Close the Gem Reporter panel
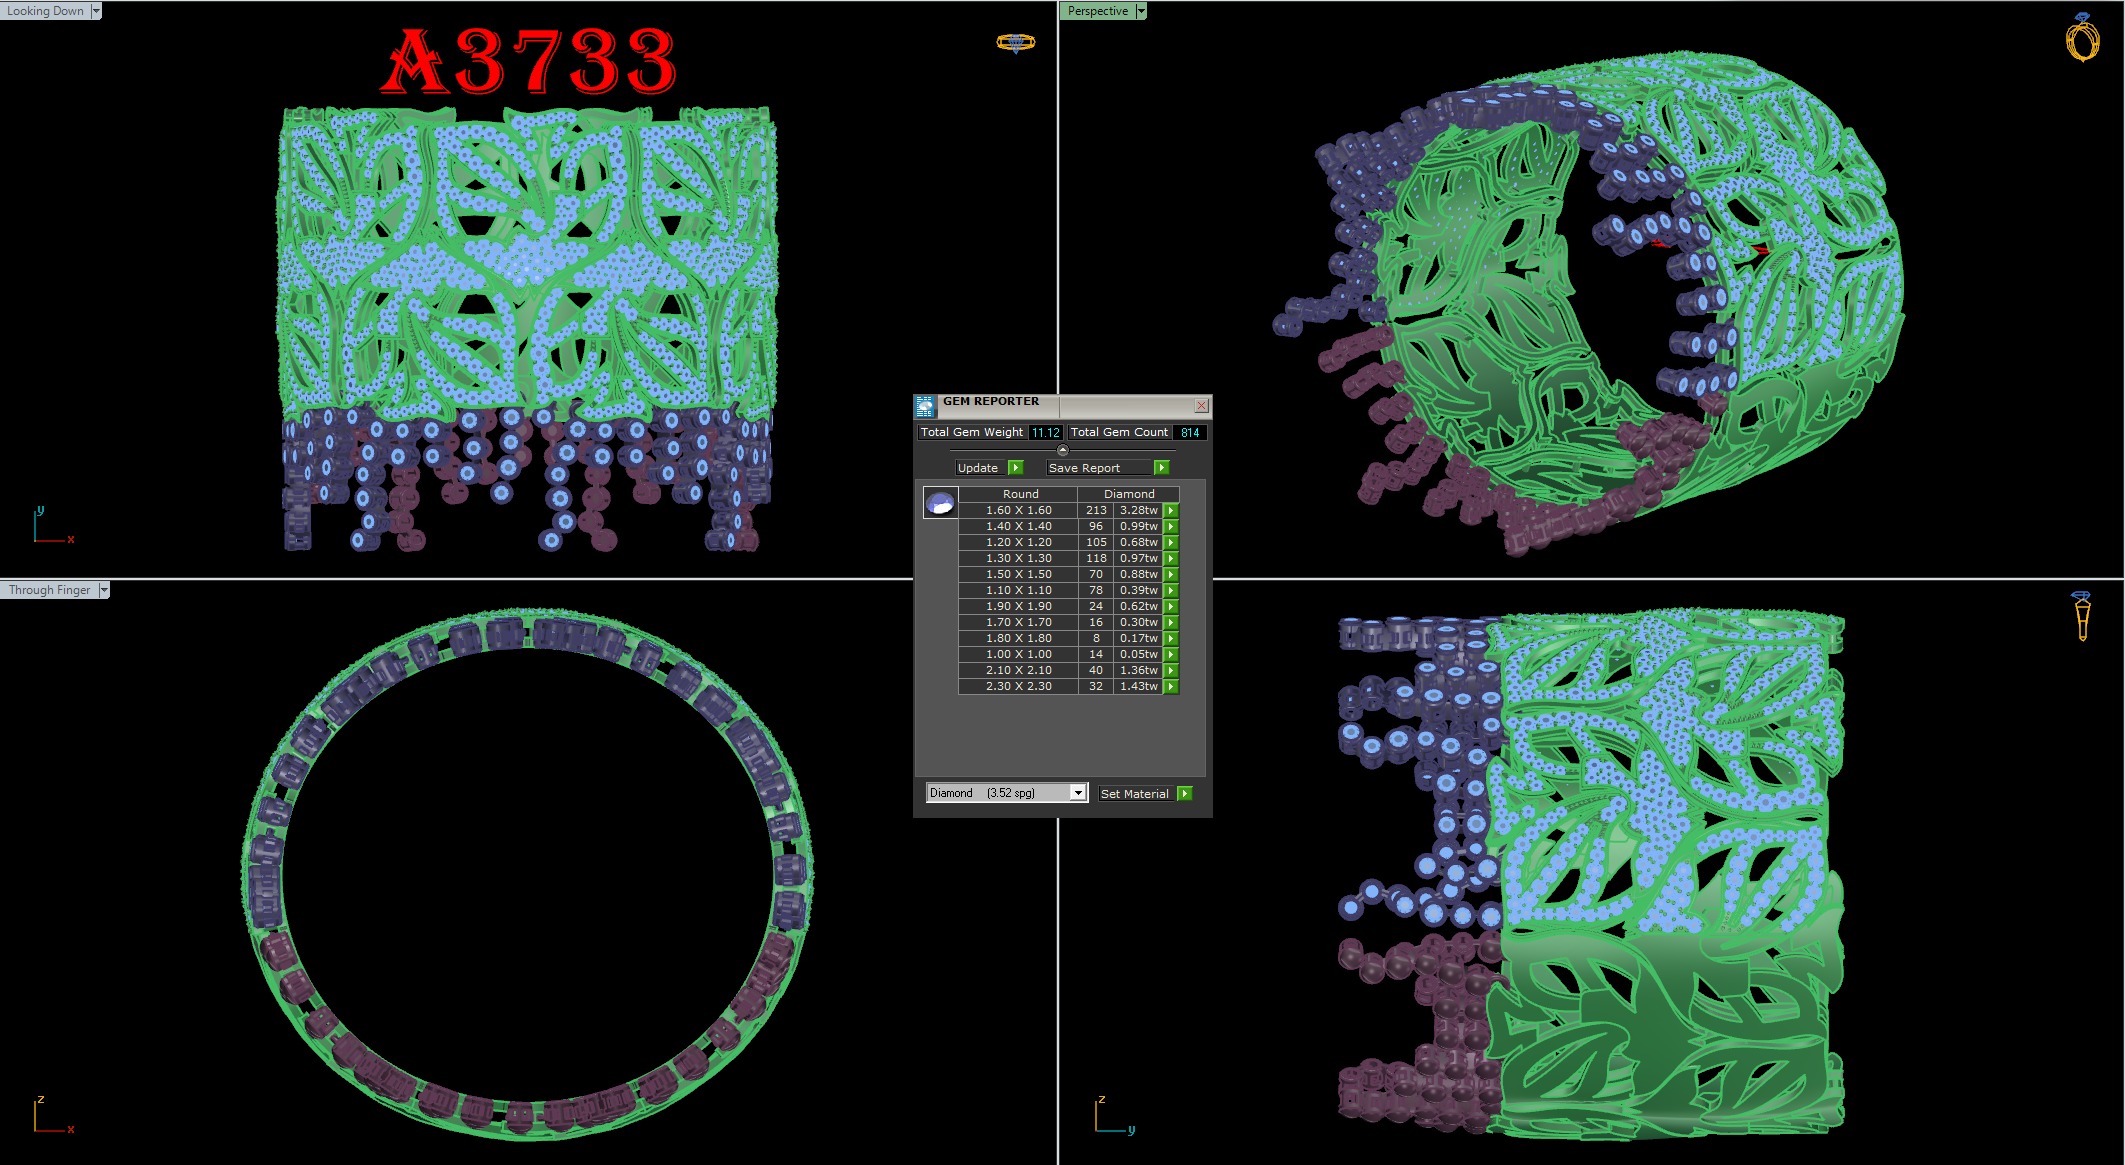Viewport: 2125px width, 1165px height. [x=1201, y=406]
